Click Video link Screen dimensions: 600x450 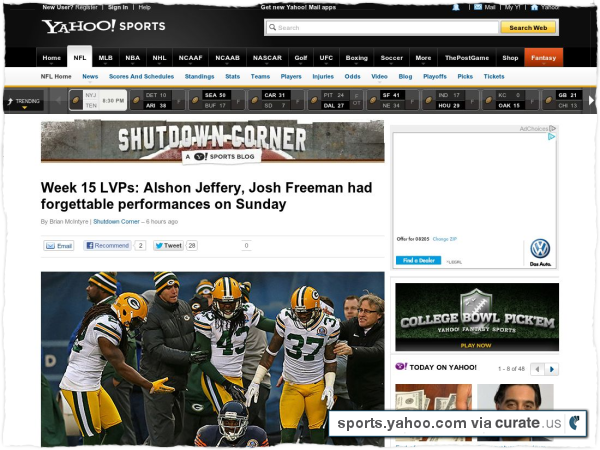(380, 77)
